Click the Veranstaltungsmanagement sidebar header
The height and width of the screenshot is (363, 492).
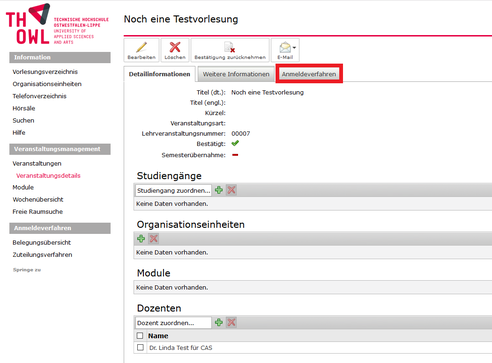pos(60,149)
